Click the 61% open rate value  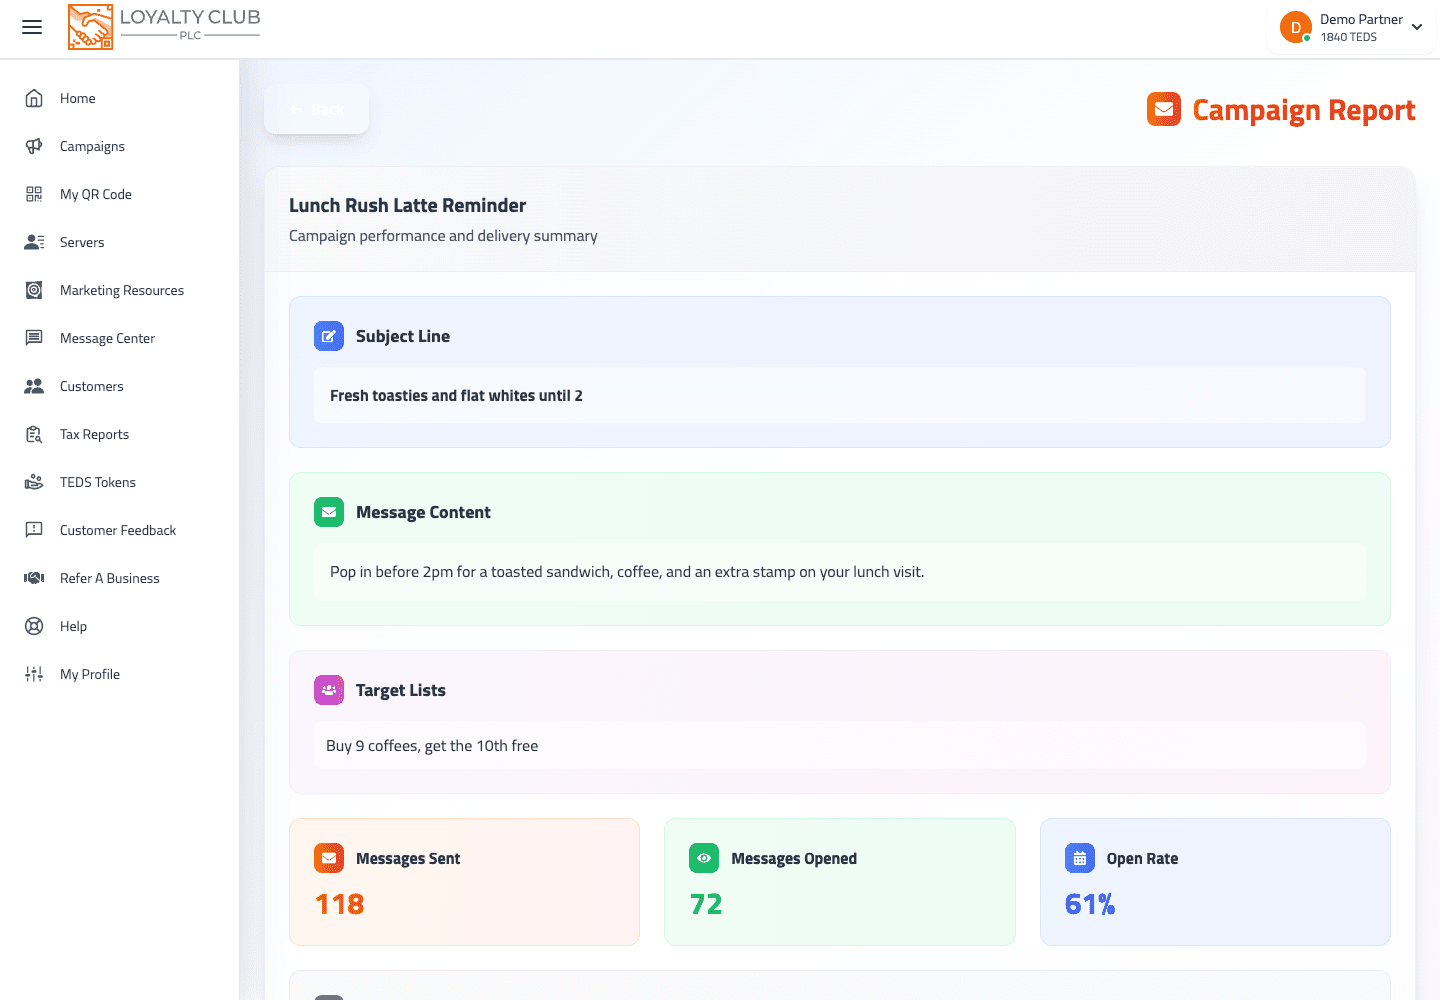click(x=1090, y=904)
